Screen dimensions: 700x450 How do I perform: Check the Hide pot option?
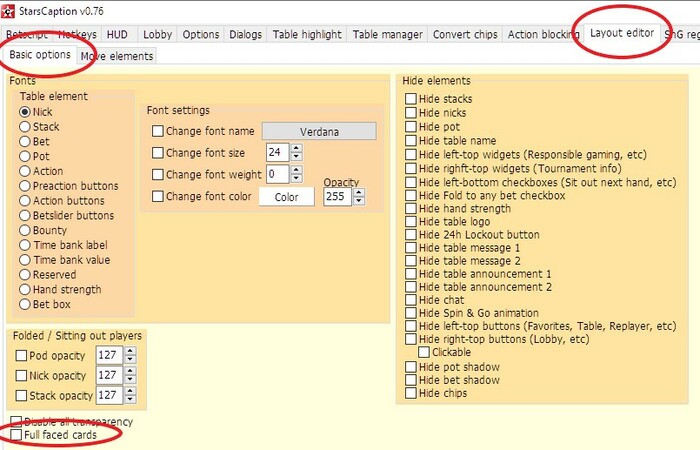411,127
